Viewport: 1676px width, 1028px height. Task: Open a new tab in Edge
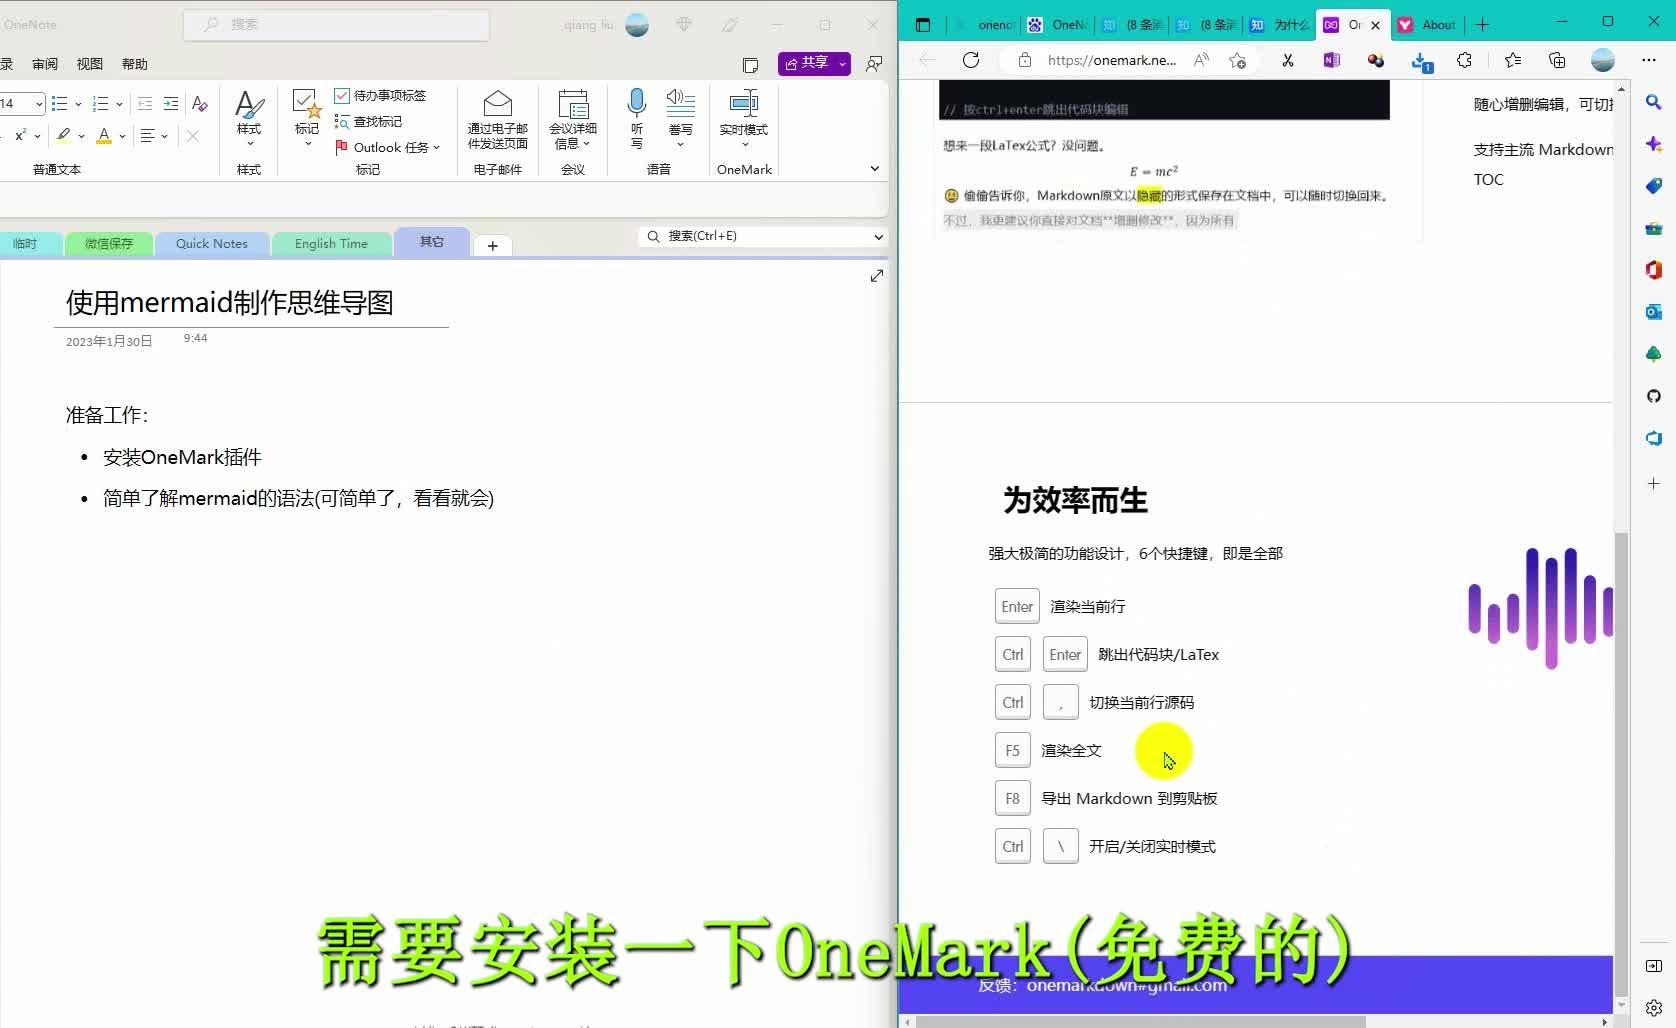[x=1483, y=25]
